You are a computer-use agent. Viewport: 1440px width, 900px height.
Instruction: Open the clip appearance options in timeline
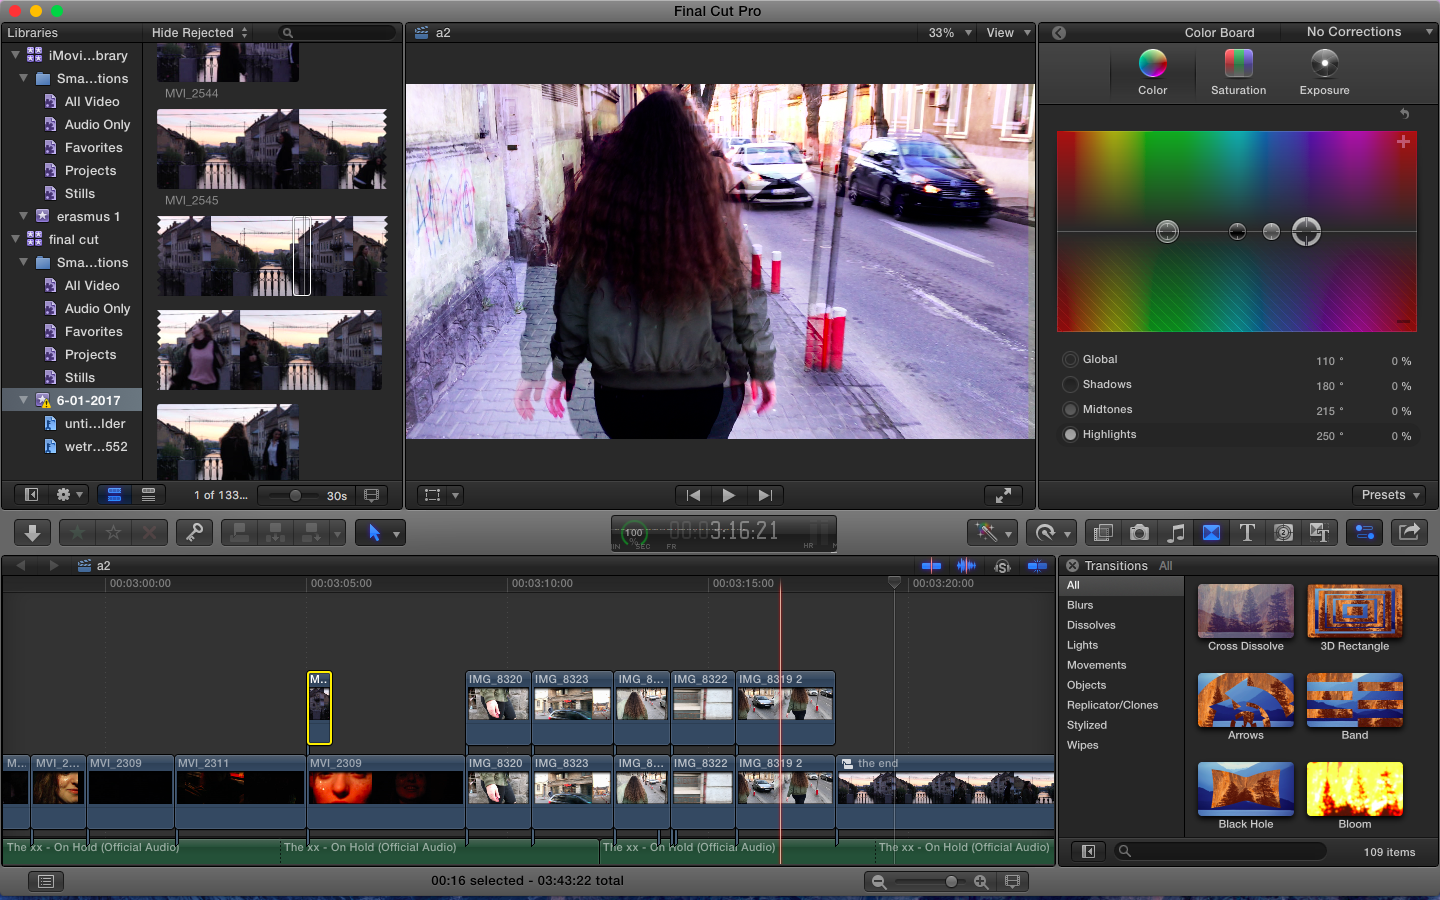[x=1012, y=881]
